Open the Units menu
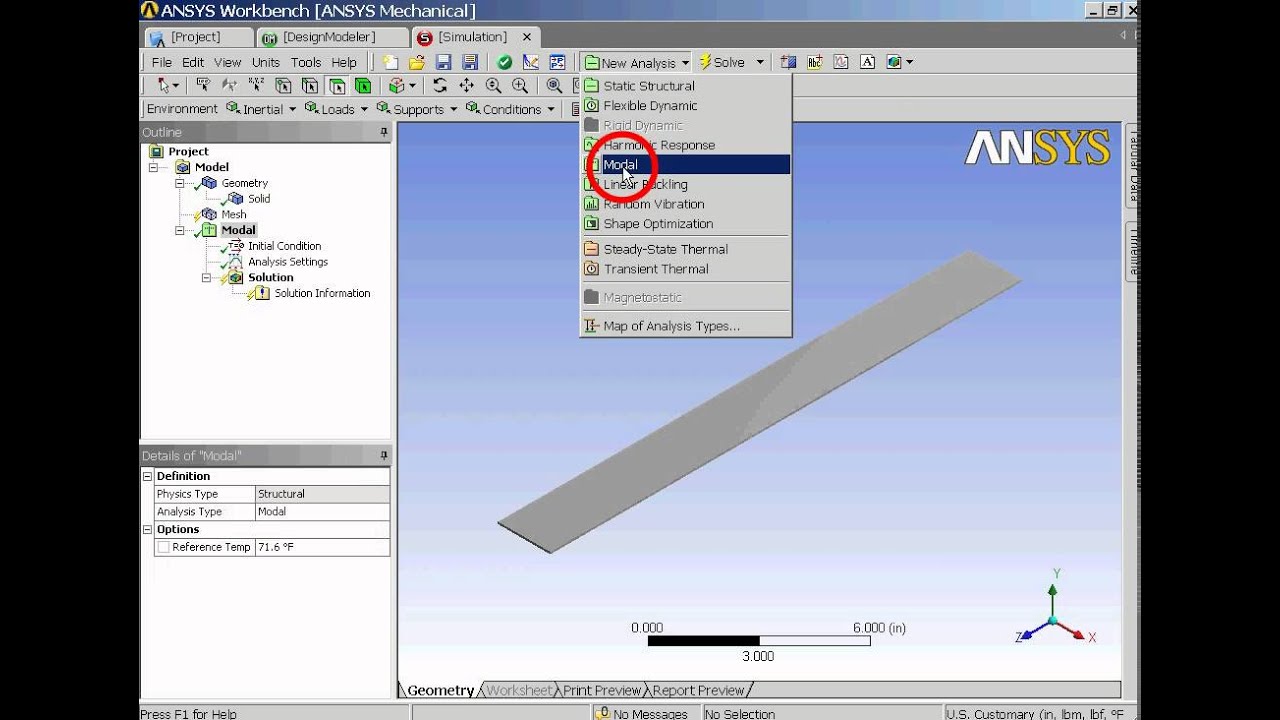Viewport: 1280px width, 720px height. coord(266,62)
